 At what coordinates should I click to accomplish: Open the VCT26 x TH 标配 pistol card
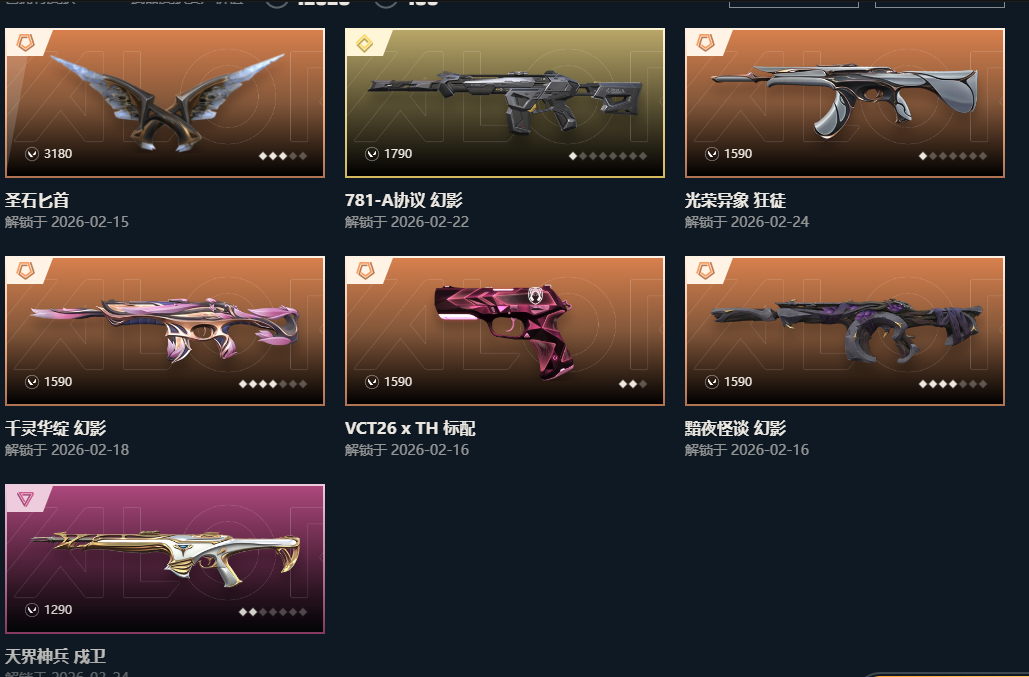pyautogui.click(x=505, y=331)
